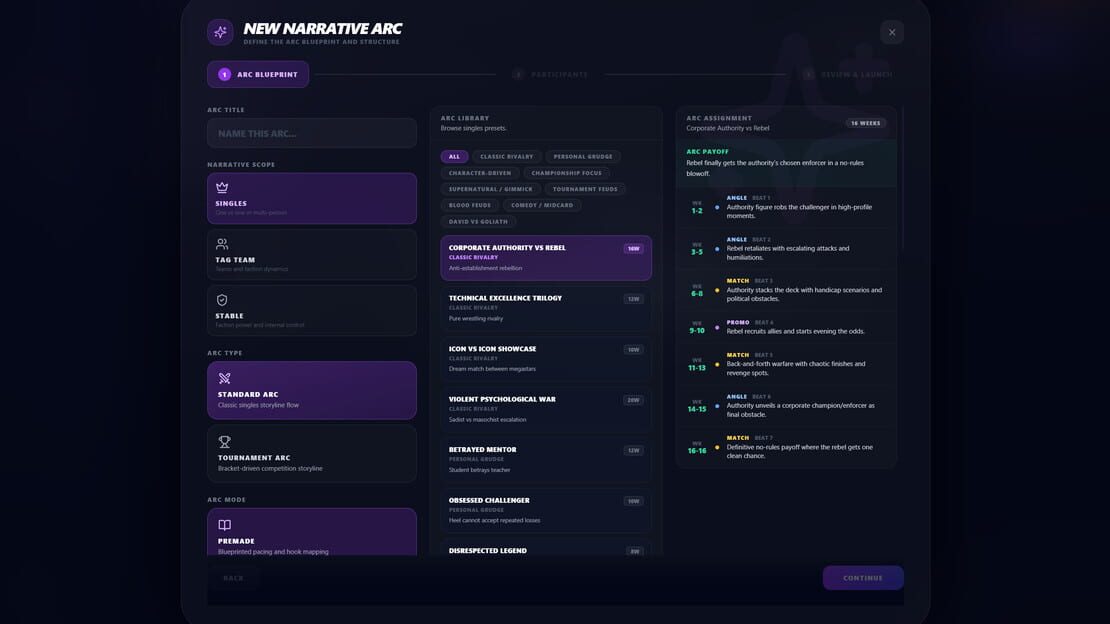1110x624 pixels.
Task: Click the 16 Weeks badge in Arc Assignment
Action: coord(865,123)
